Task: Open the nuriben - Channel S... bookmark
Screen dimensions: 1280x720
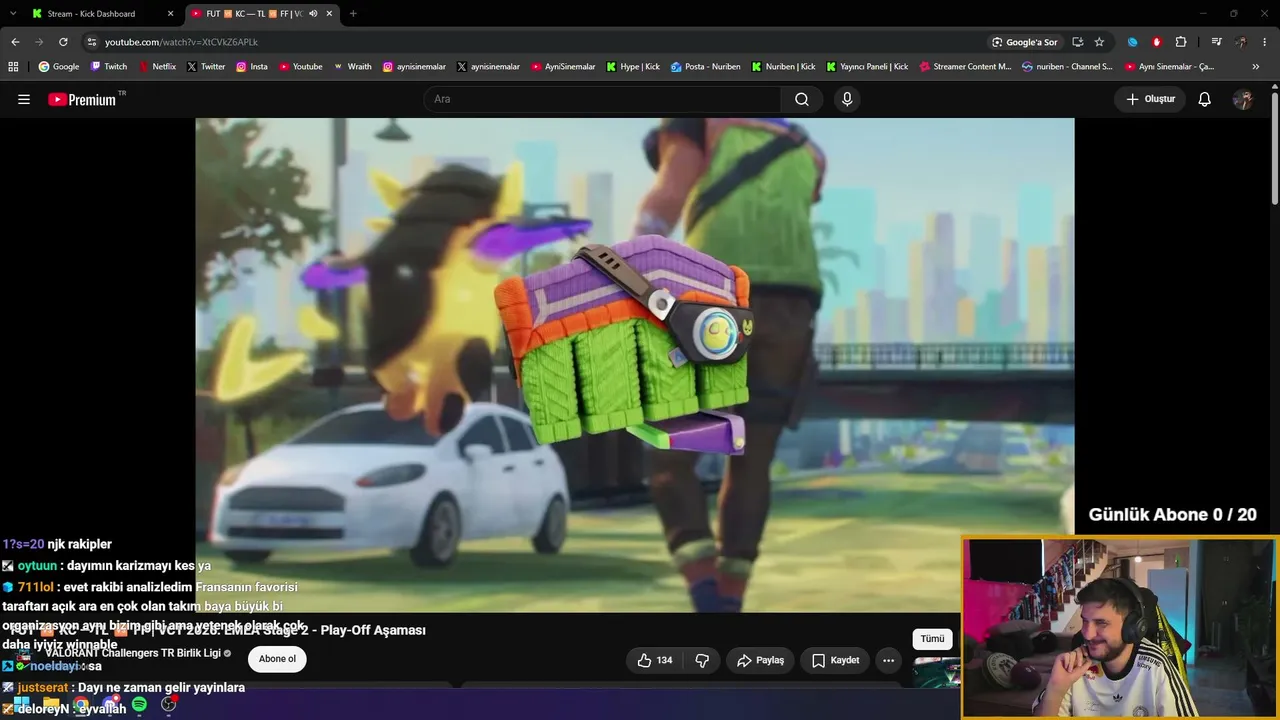Action: [1067, 67]
